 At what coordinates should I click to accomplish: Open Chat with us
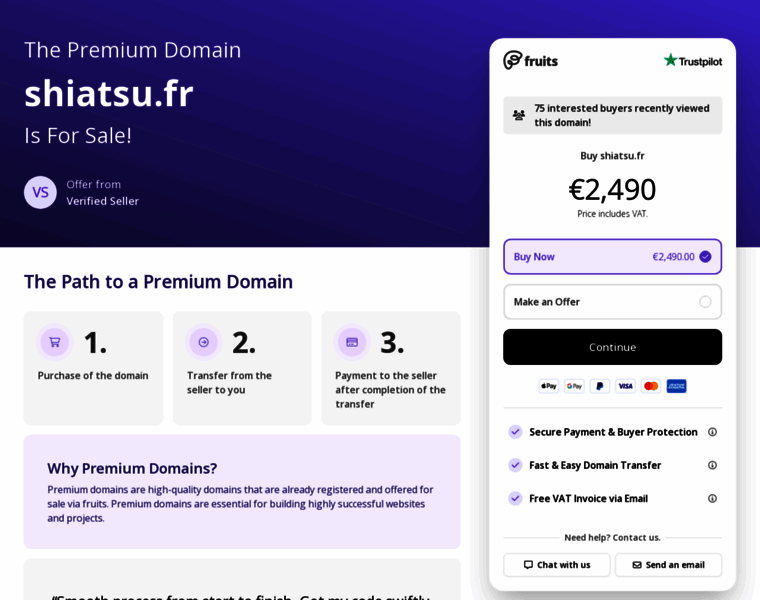tap(557, 565)
